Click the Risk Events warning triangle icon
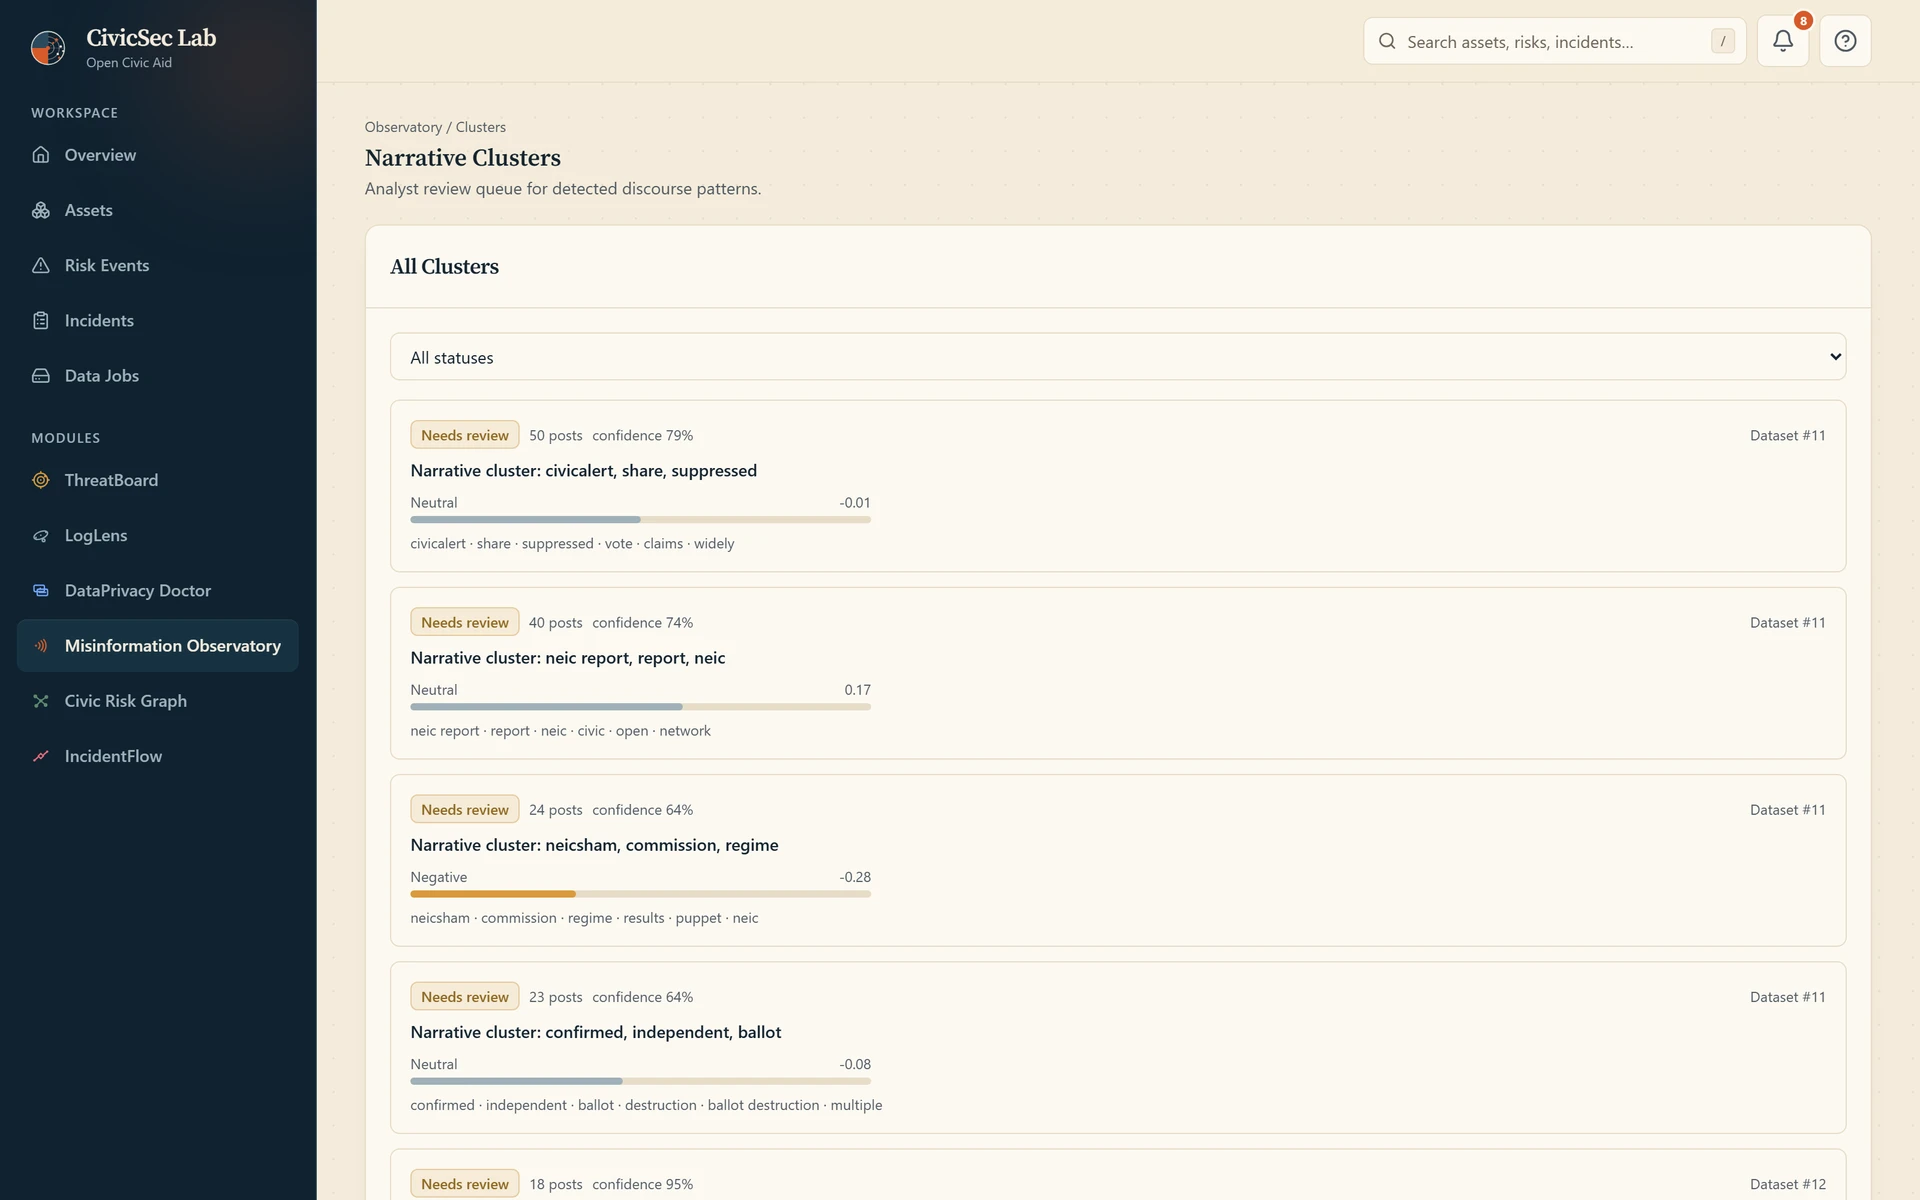Viewport: 1920px width, 1200px height. 41,265
